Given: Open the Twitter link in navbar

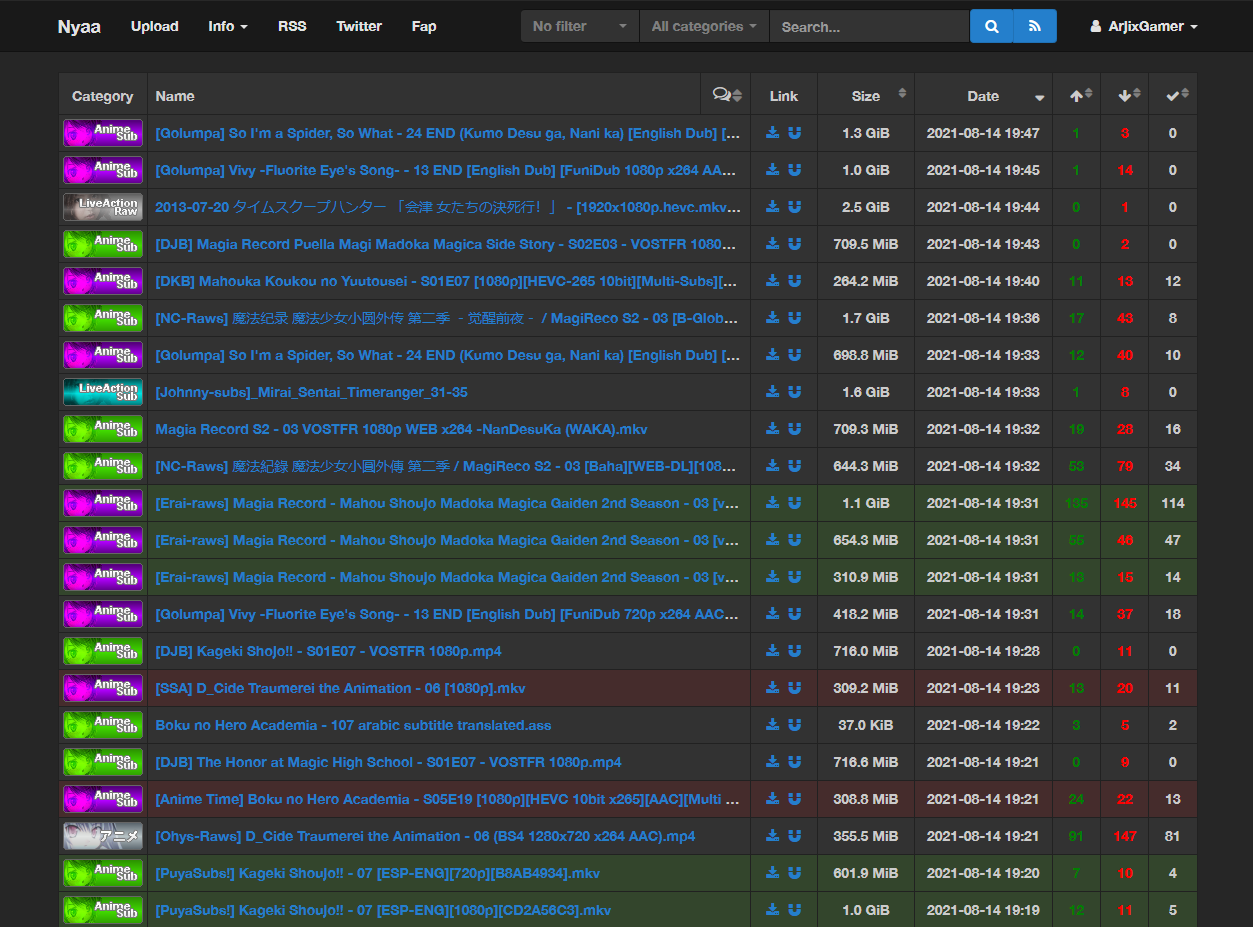Looking at the screenshot, I should (x=359, y=26).
